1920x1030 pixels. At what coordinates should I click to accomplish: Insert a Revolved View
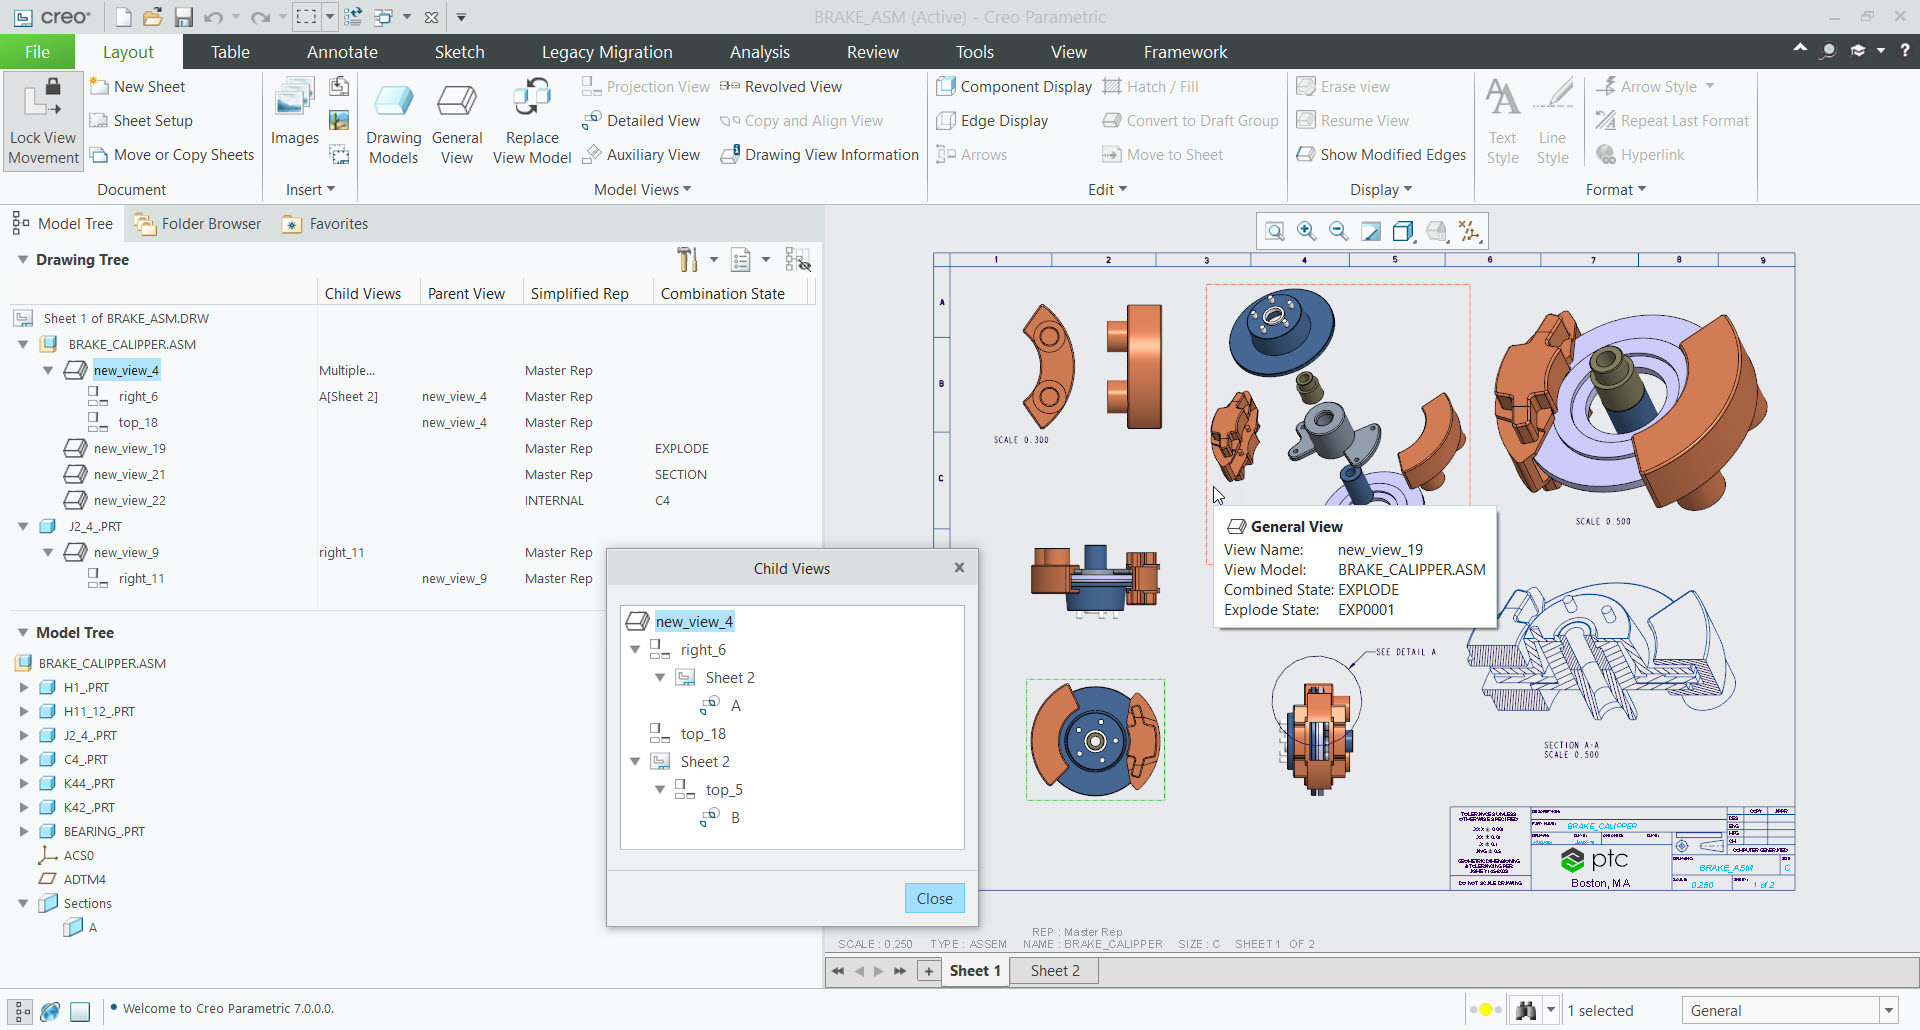[781, 87]
